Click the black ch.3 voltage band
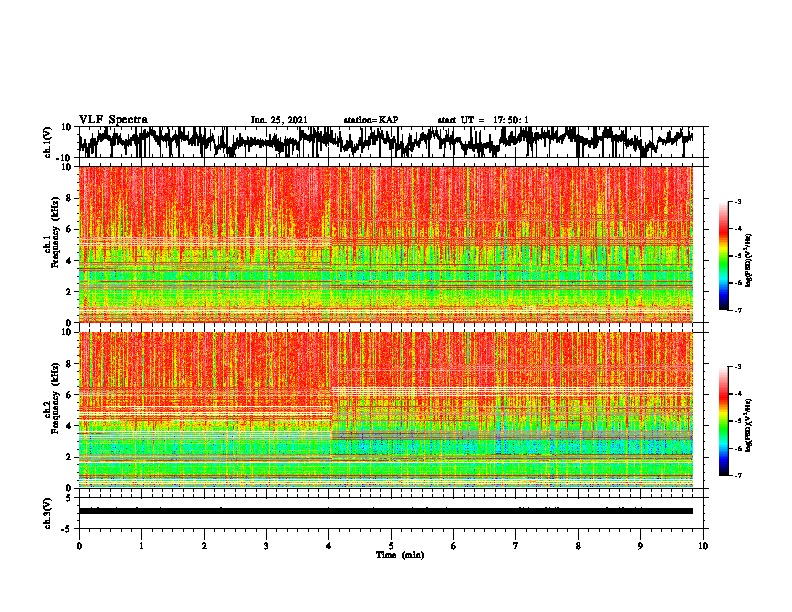Image resolution: width=792 pixels, height=612 pixels. [x=385, y=511]
